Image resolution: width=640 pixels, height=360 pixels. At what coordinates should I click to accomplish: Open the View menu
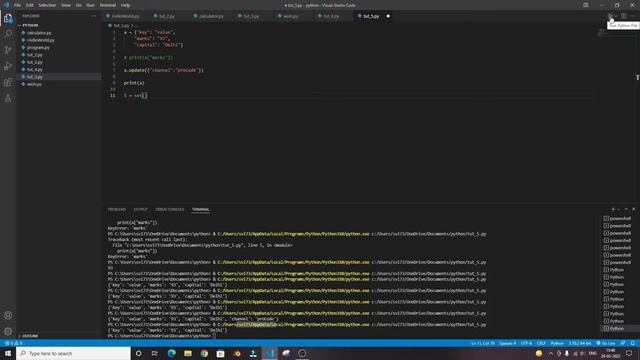tap(66, 5)
